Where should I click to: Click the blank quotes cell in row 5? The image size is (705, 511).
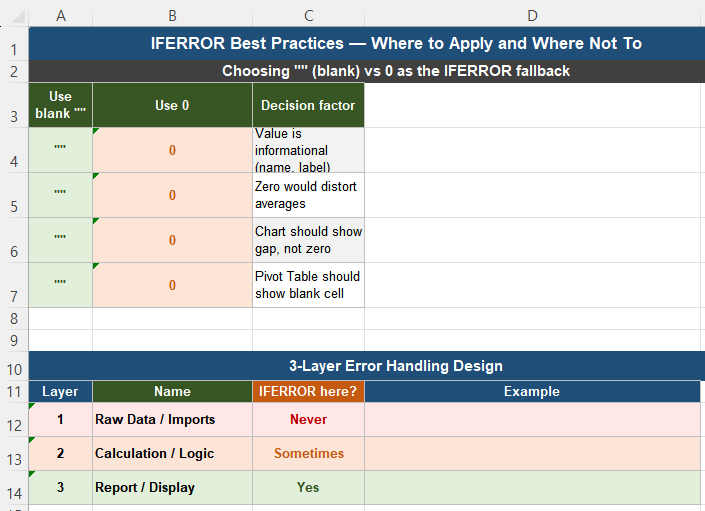61,195
